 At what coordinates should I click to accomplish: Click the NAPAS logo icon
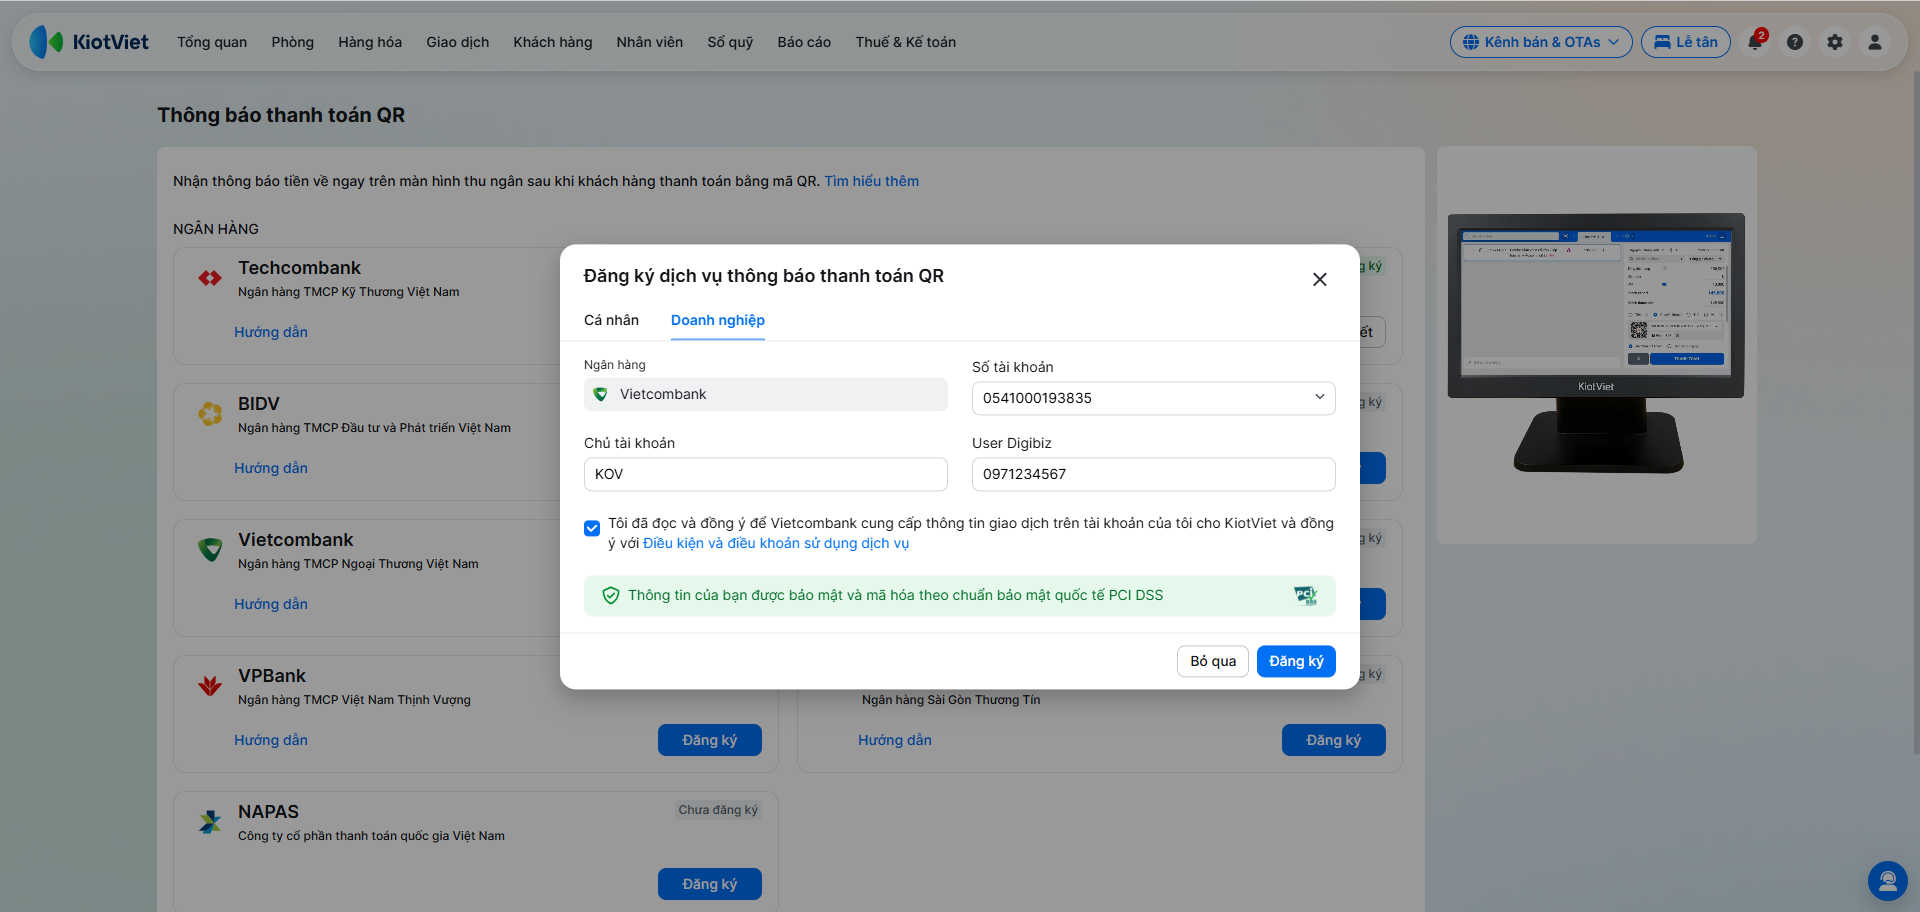210,822
